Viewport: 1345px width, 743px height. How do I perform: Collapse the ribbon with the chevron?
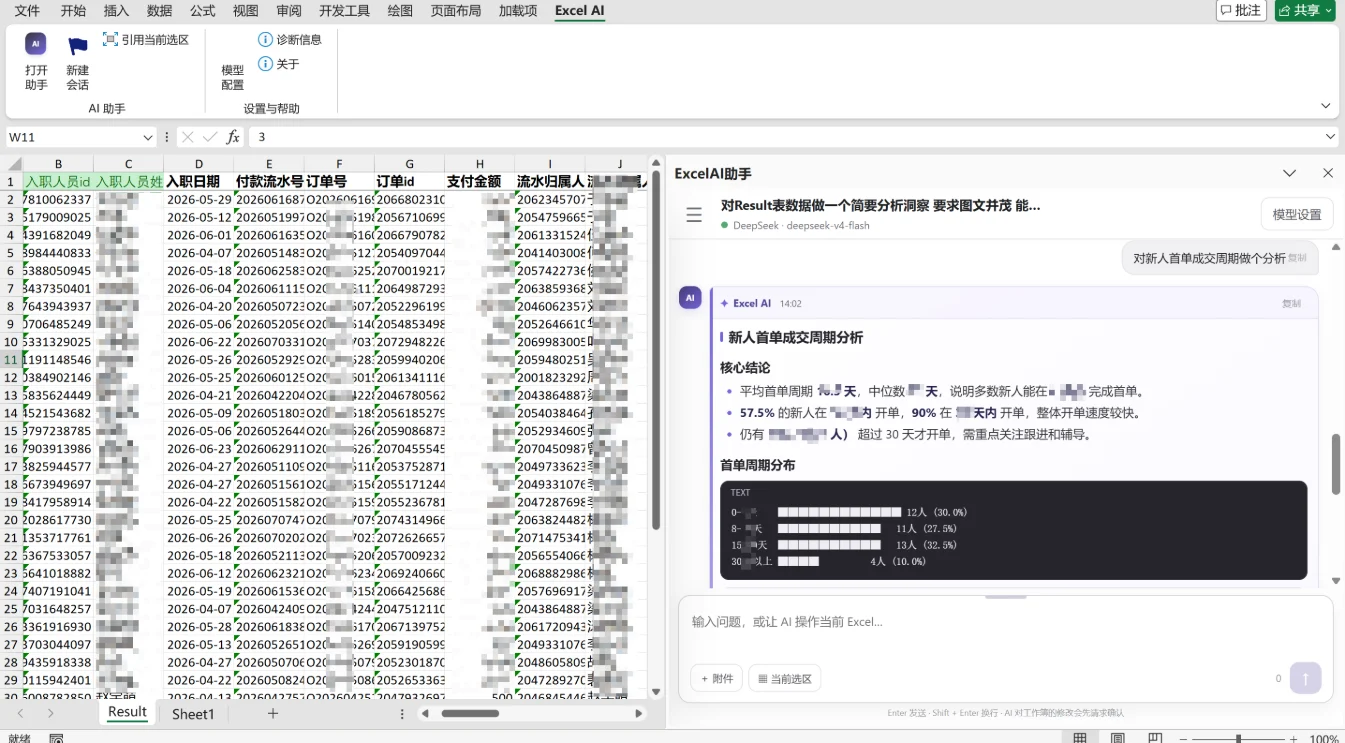pyautogui.click(x=1326, y=106)
